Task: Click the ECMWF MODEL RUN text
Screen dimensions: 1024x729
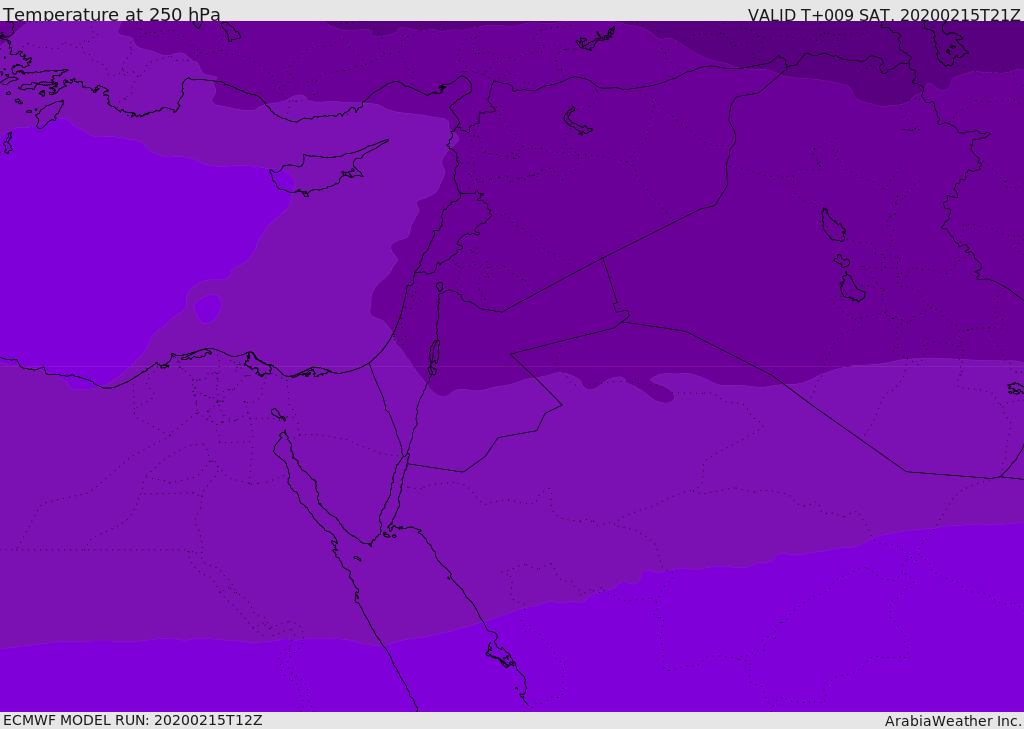Action: [133, 720]
